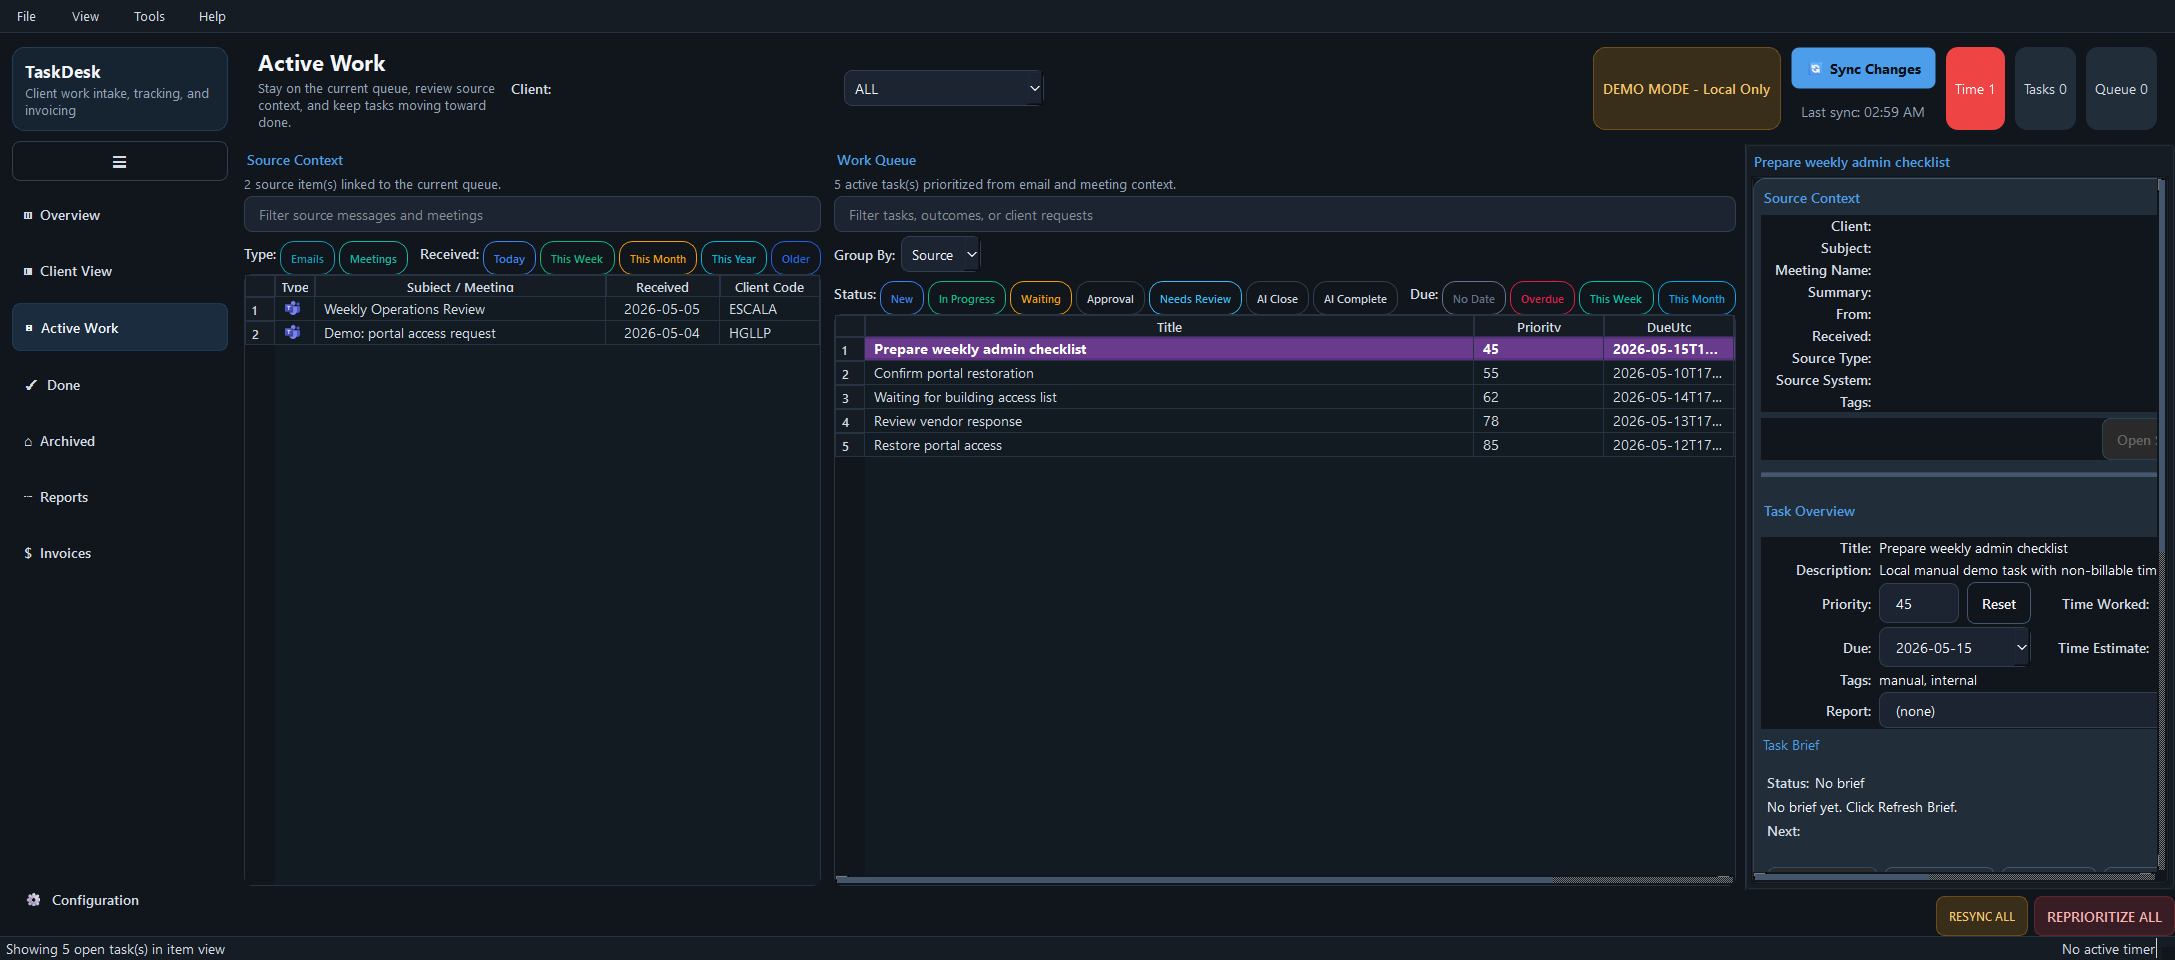Click the Priority 45 input field

[1918, 604]
